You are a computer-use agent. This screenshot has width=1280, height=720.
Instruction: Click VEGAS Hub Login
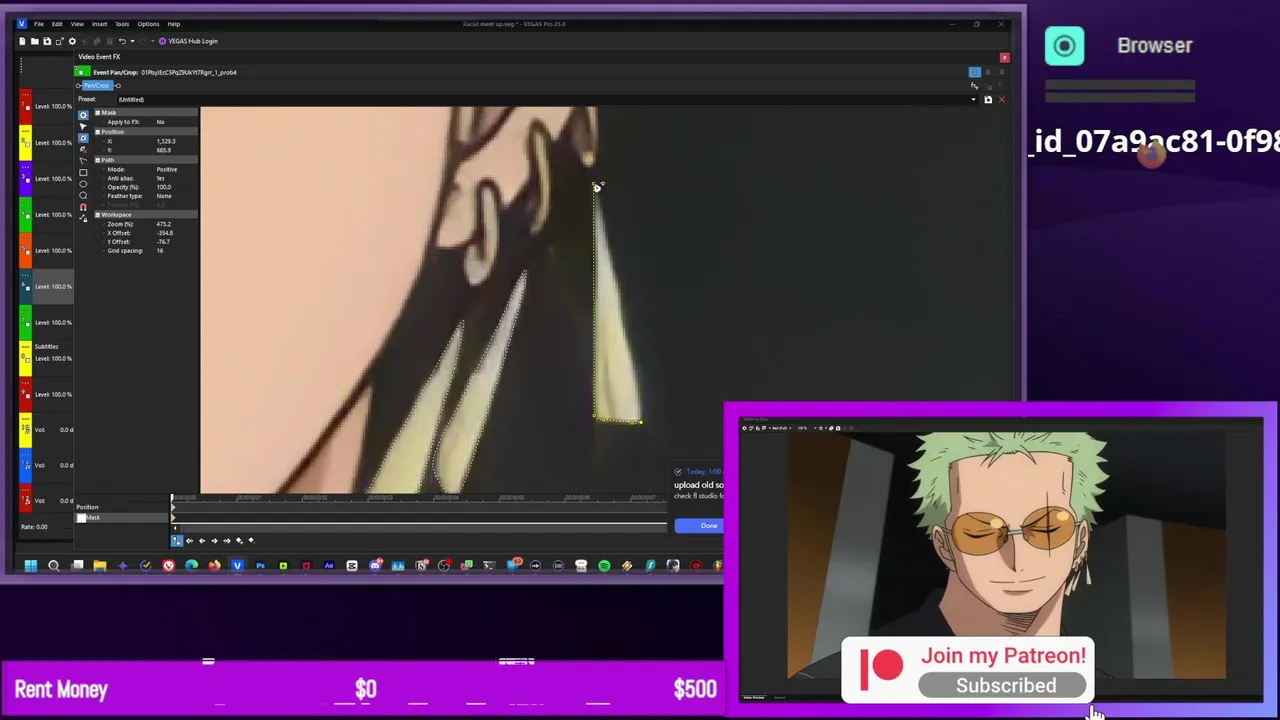[189, 41]
